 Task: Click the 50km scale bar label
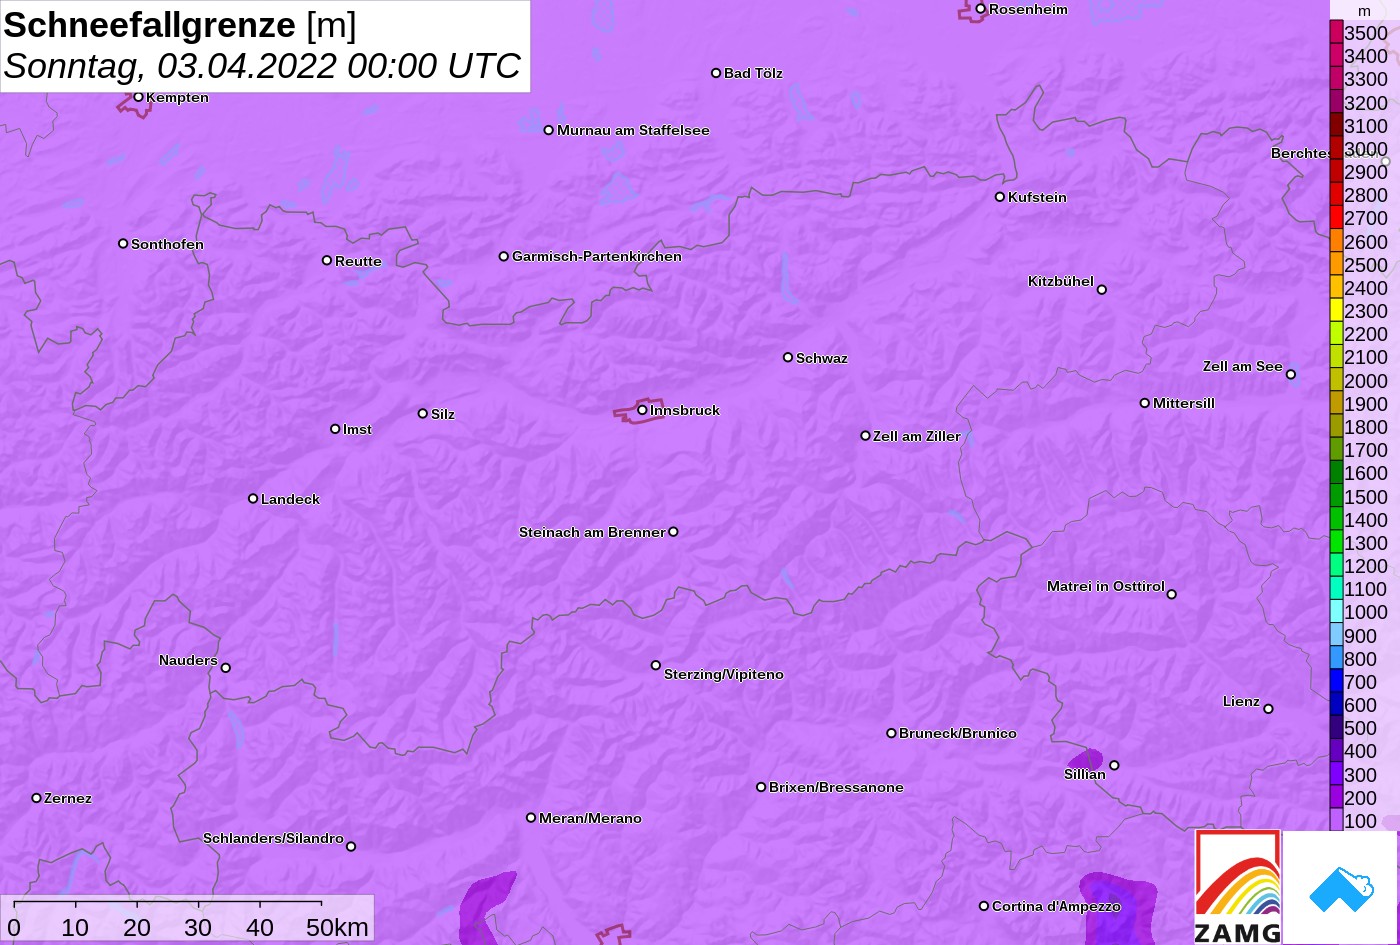coord(337,927)
